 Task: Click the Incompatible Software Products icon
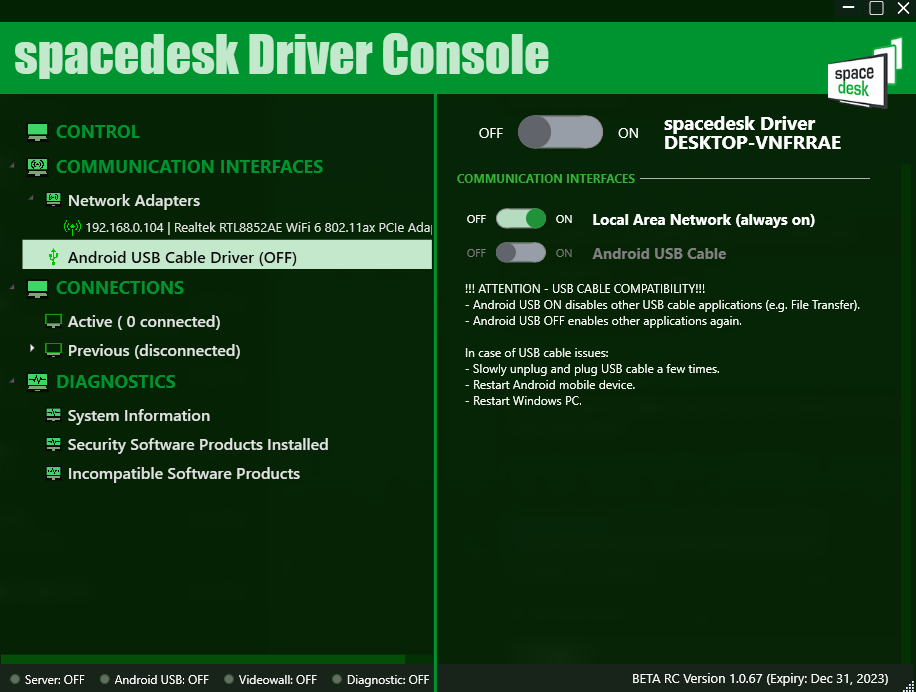53,473
